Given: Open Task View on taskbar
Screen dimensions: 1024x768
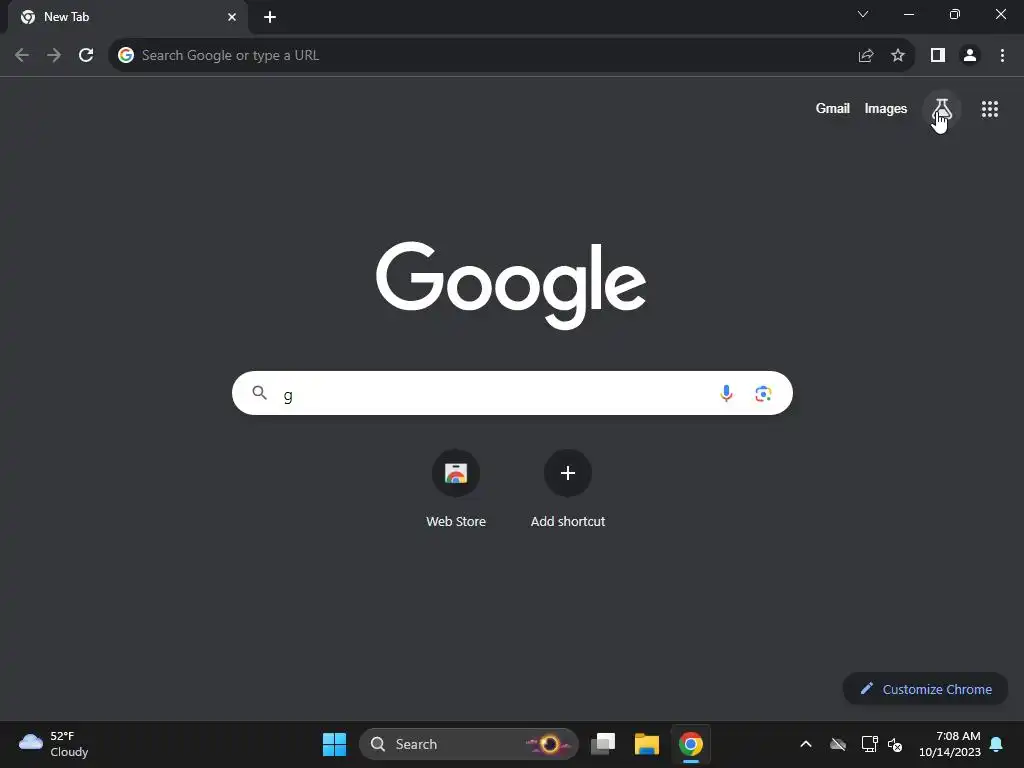Looking at the screenshot, I should (603, 744).
